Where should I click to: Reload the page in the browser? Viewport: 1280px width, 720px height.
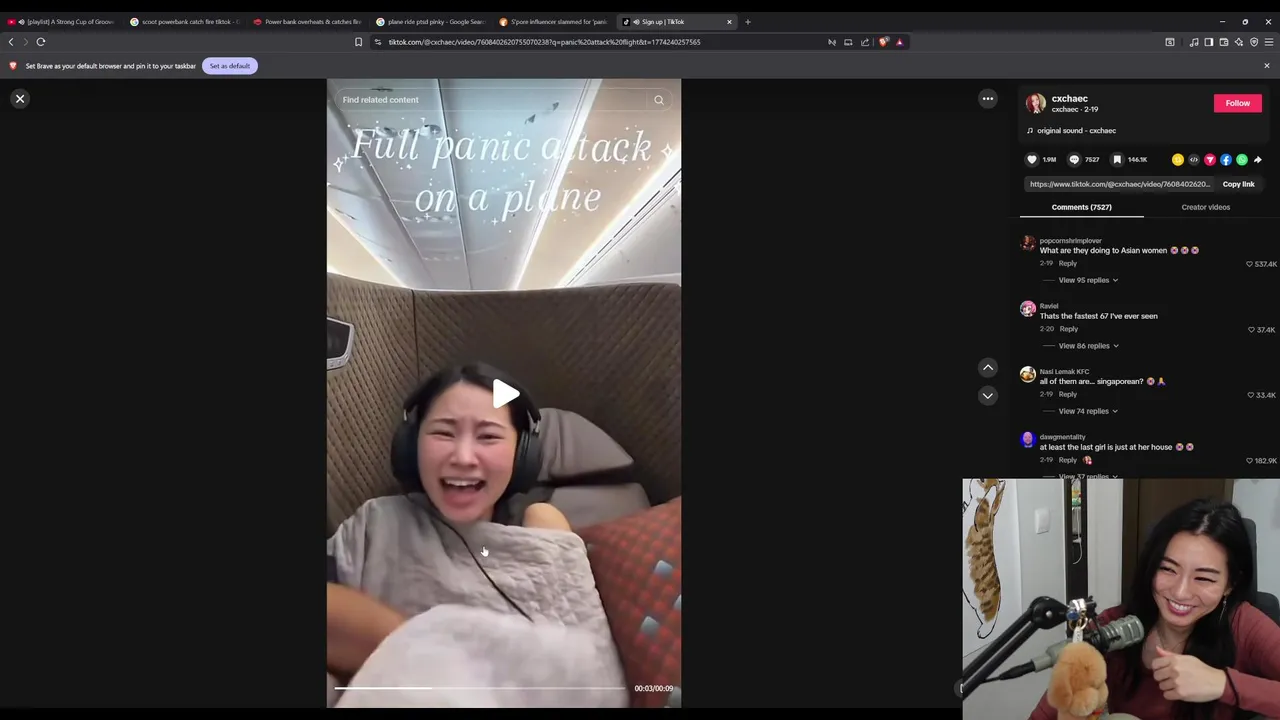[41, 42]
